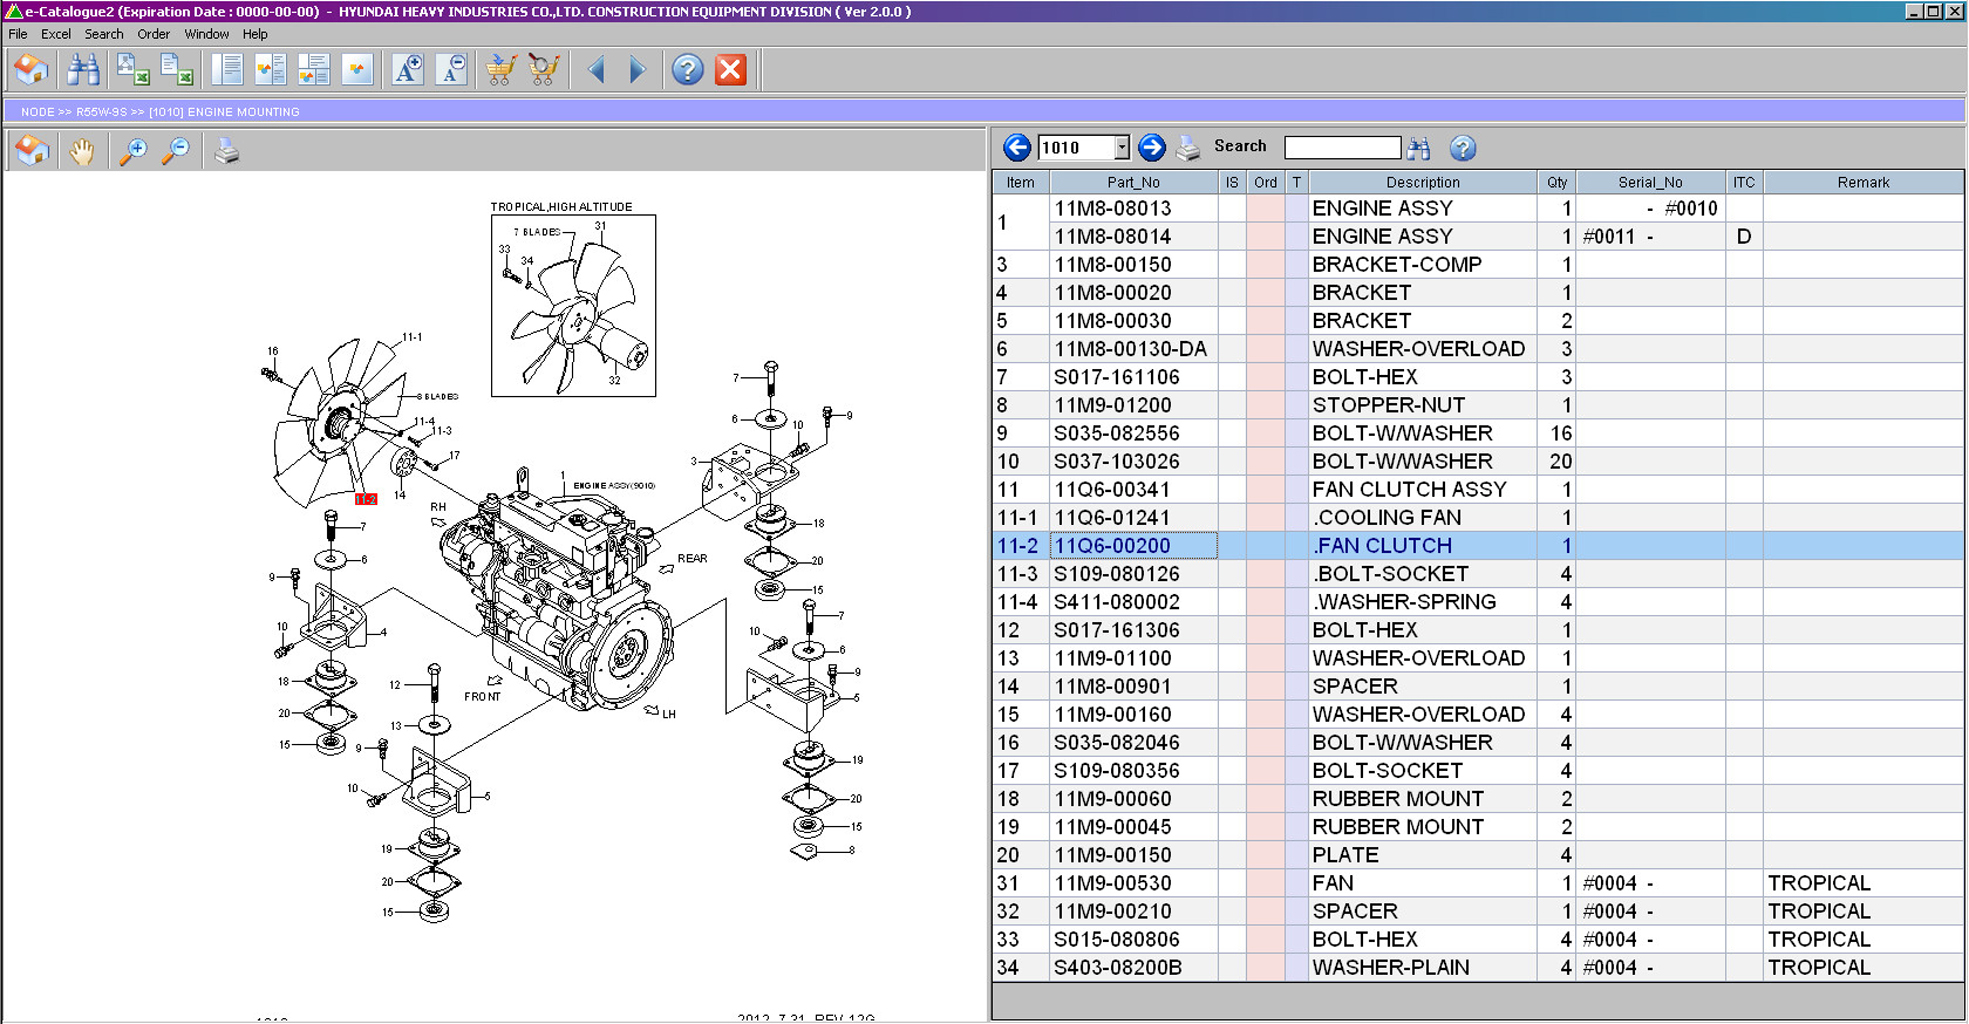1969x1024 pixels.
Task: Click the add-to-cart icon with the blue arrow
Action: (500, 70)
